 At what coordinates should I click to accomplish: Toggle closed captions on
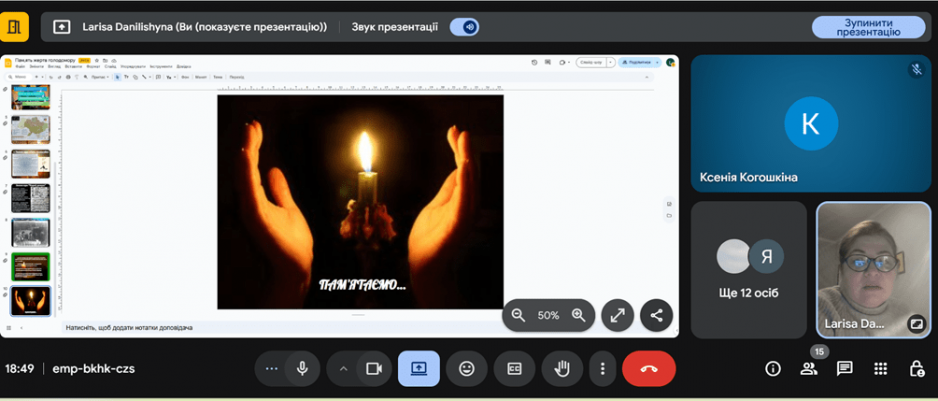pyautogui.click(x=514, y=369)
